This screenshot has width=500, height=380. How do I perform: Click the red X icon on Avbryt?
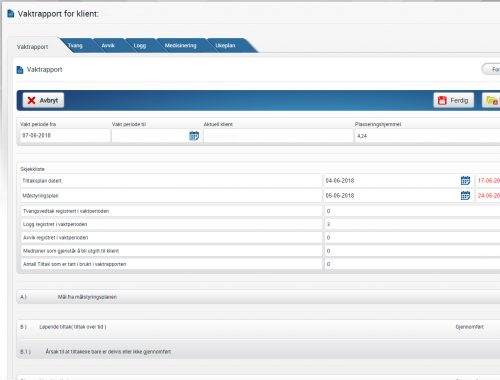31,100
